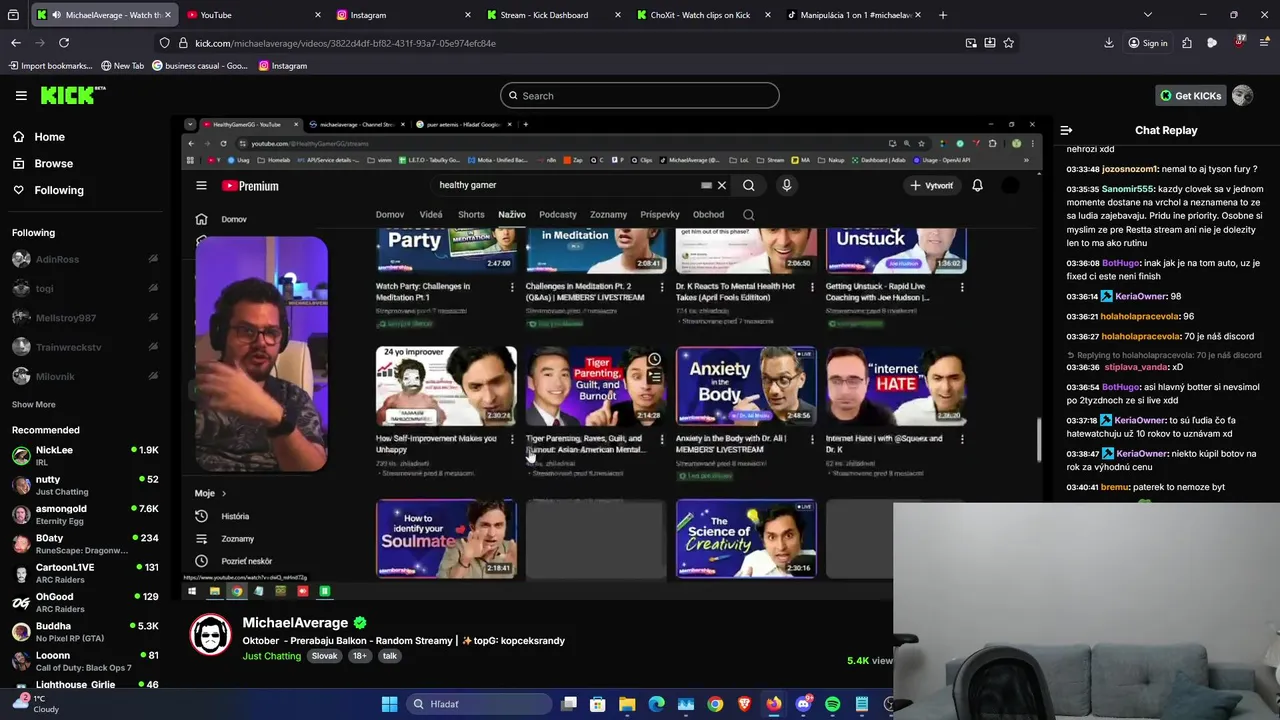Open the Kick user avatar menu
The width and height of the screenshot is (1280, 720).
point(1242,96)
